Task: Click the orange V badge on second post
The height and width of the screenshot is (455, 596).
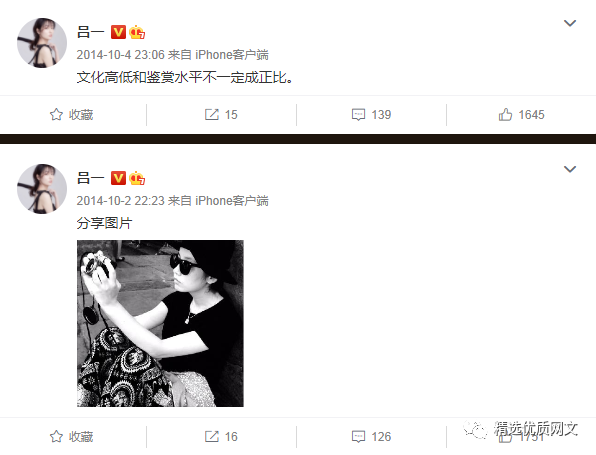Action: coord(118,178)
